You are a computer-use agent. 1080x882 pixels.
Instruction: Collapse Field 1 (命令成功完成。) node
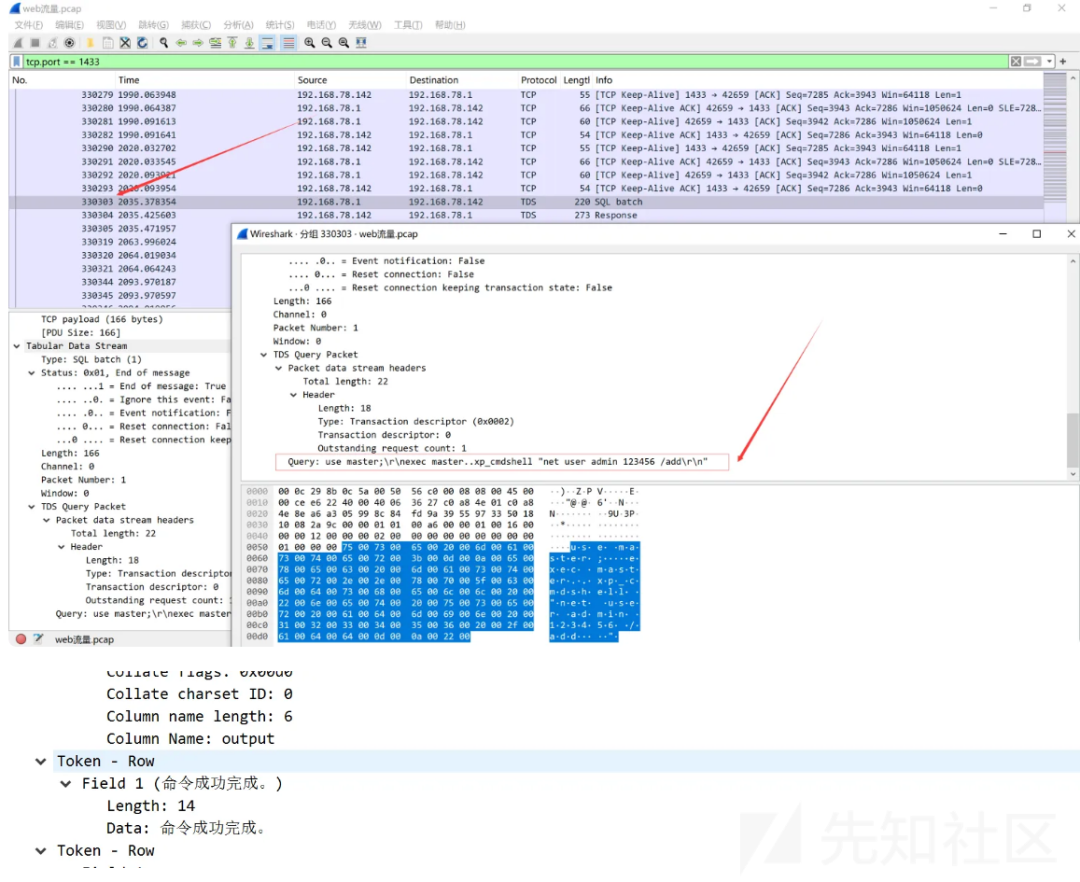tap(65, 784)
